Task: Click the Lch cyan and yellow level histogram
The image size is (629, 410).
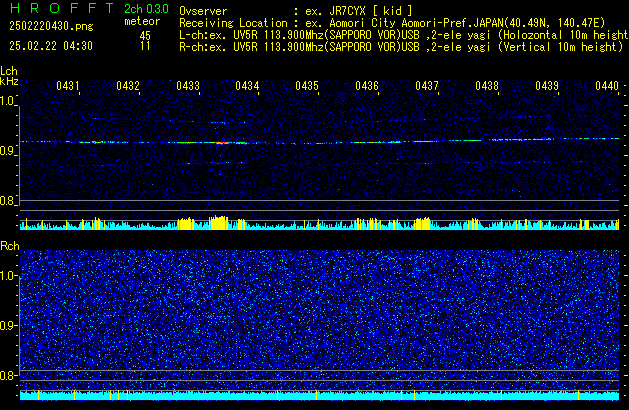Action: click(319, 223)
